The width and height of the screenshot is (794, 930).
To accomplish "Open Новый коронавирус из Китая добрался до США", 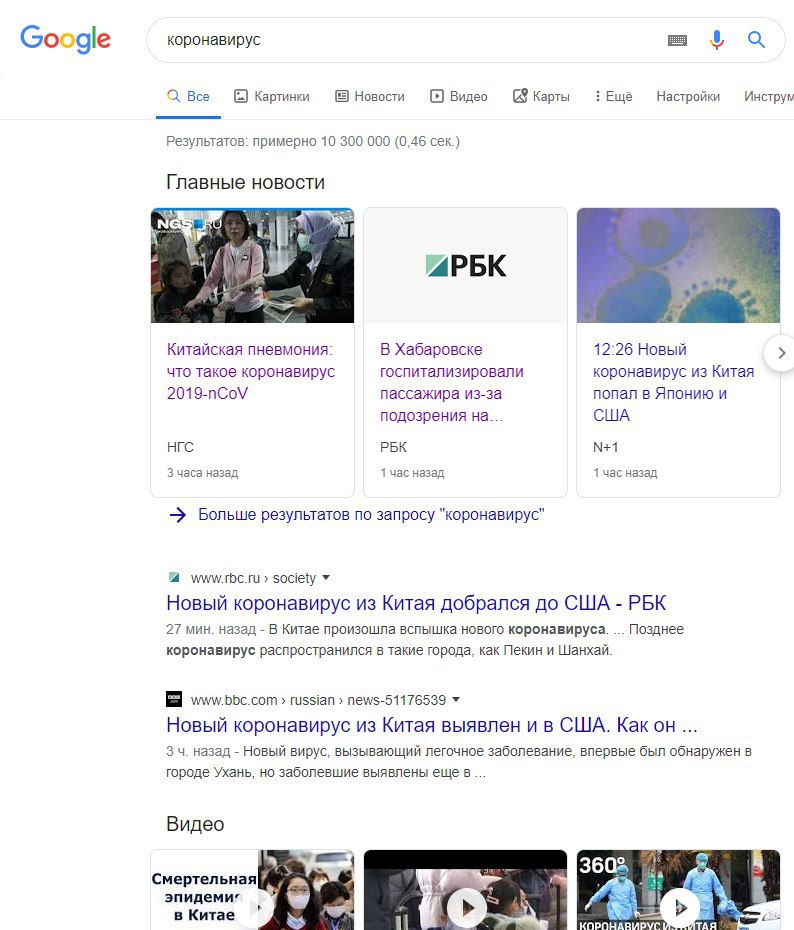I will click(x=416, y=603).
